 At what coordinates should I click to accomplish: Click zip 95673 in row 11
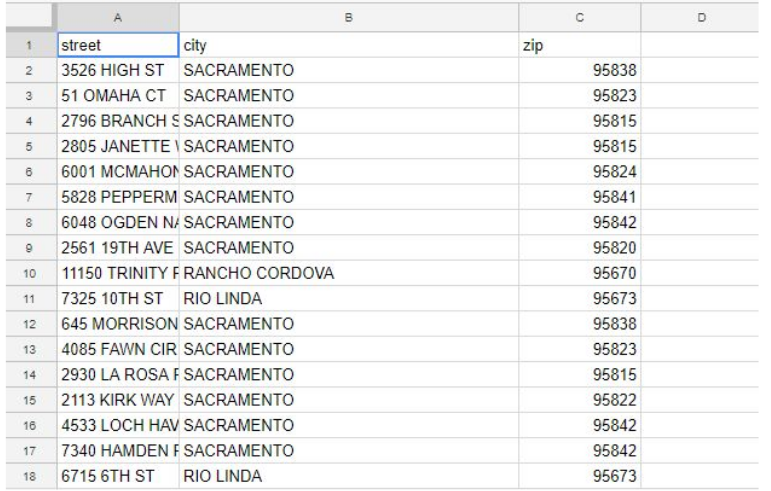click(580, 299)
